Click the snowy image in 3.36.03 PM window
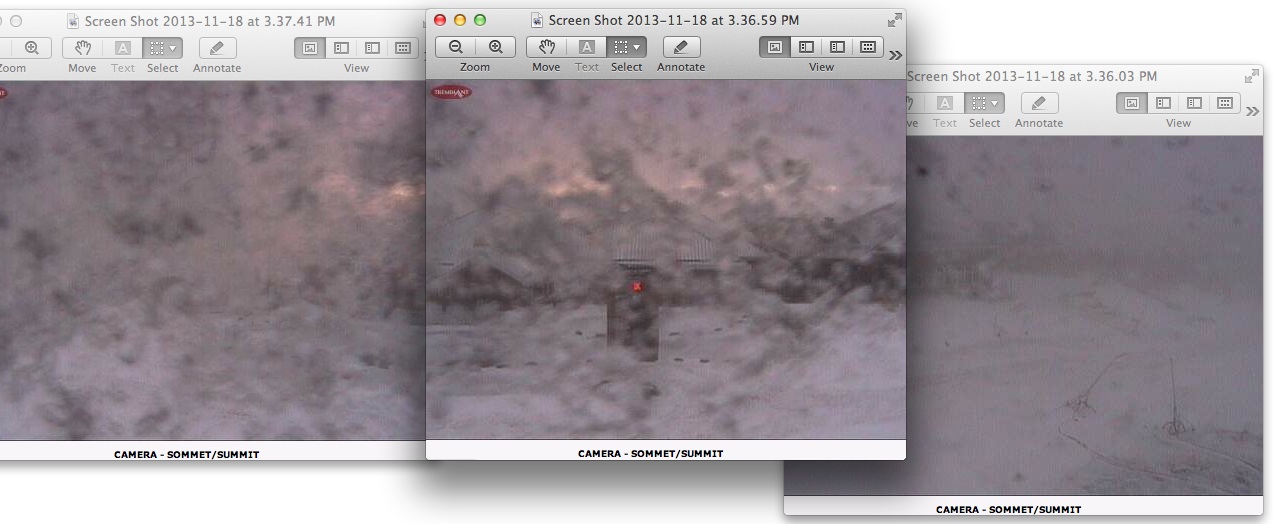This screenshot has height=524, width=1277. (1084, 316)
